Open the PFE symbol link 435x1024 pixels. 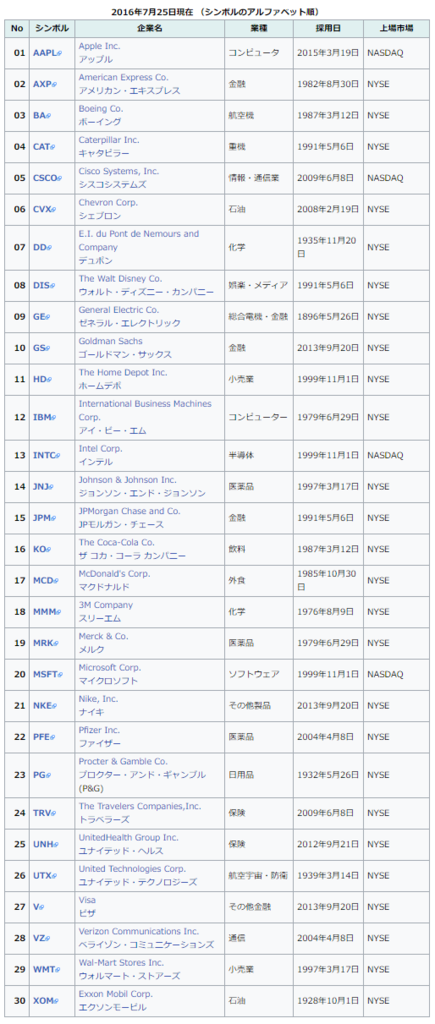pos(44,737)
